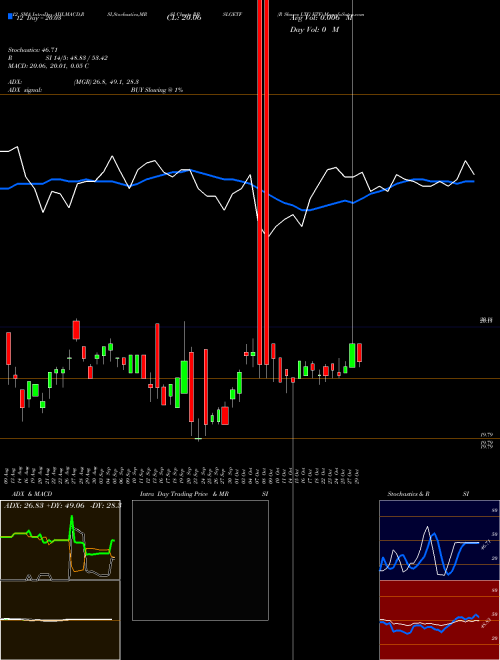Click the 'Stochastics & R SI' panel title
500x660 pixels.
click(428, 494)
